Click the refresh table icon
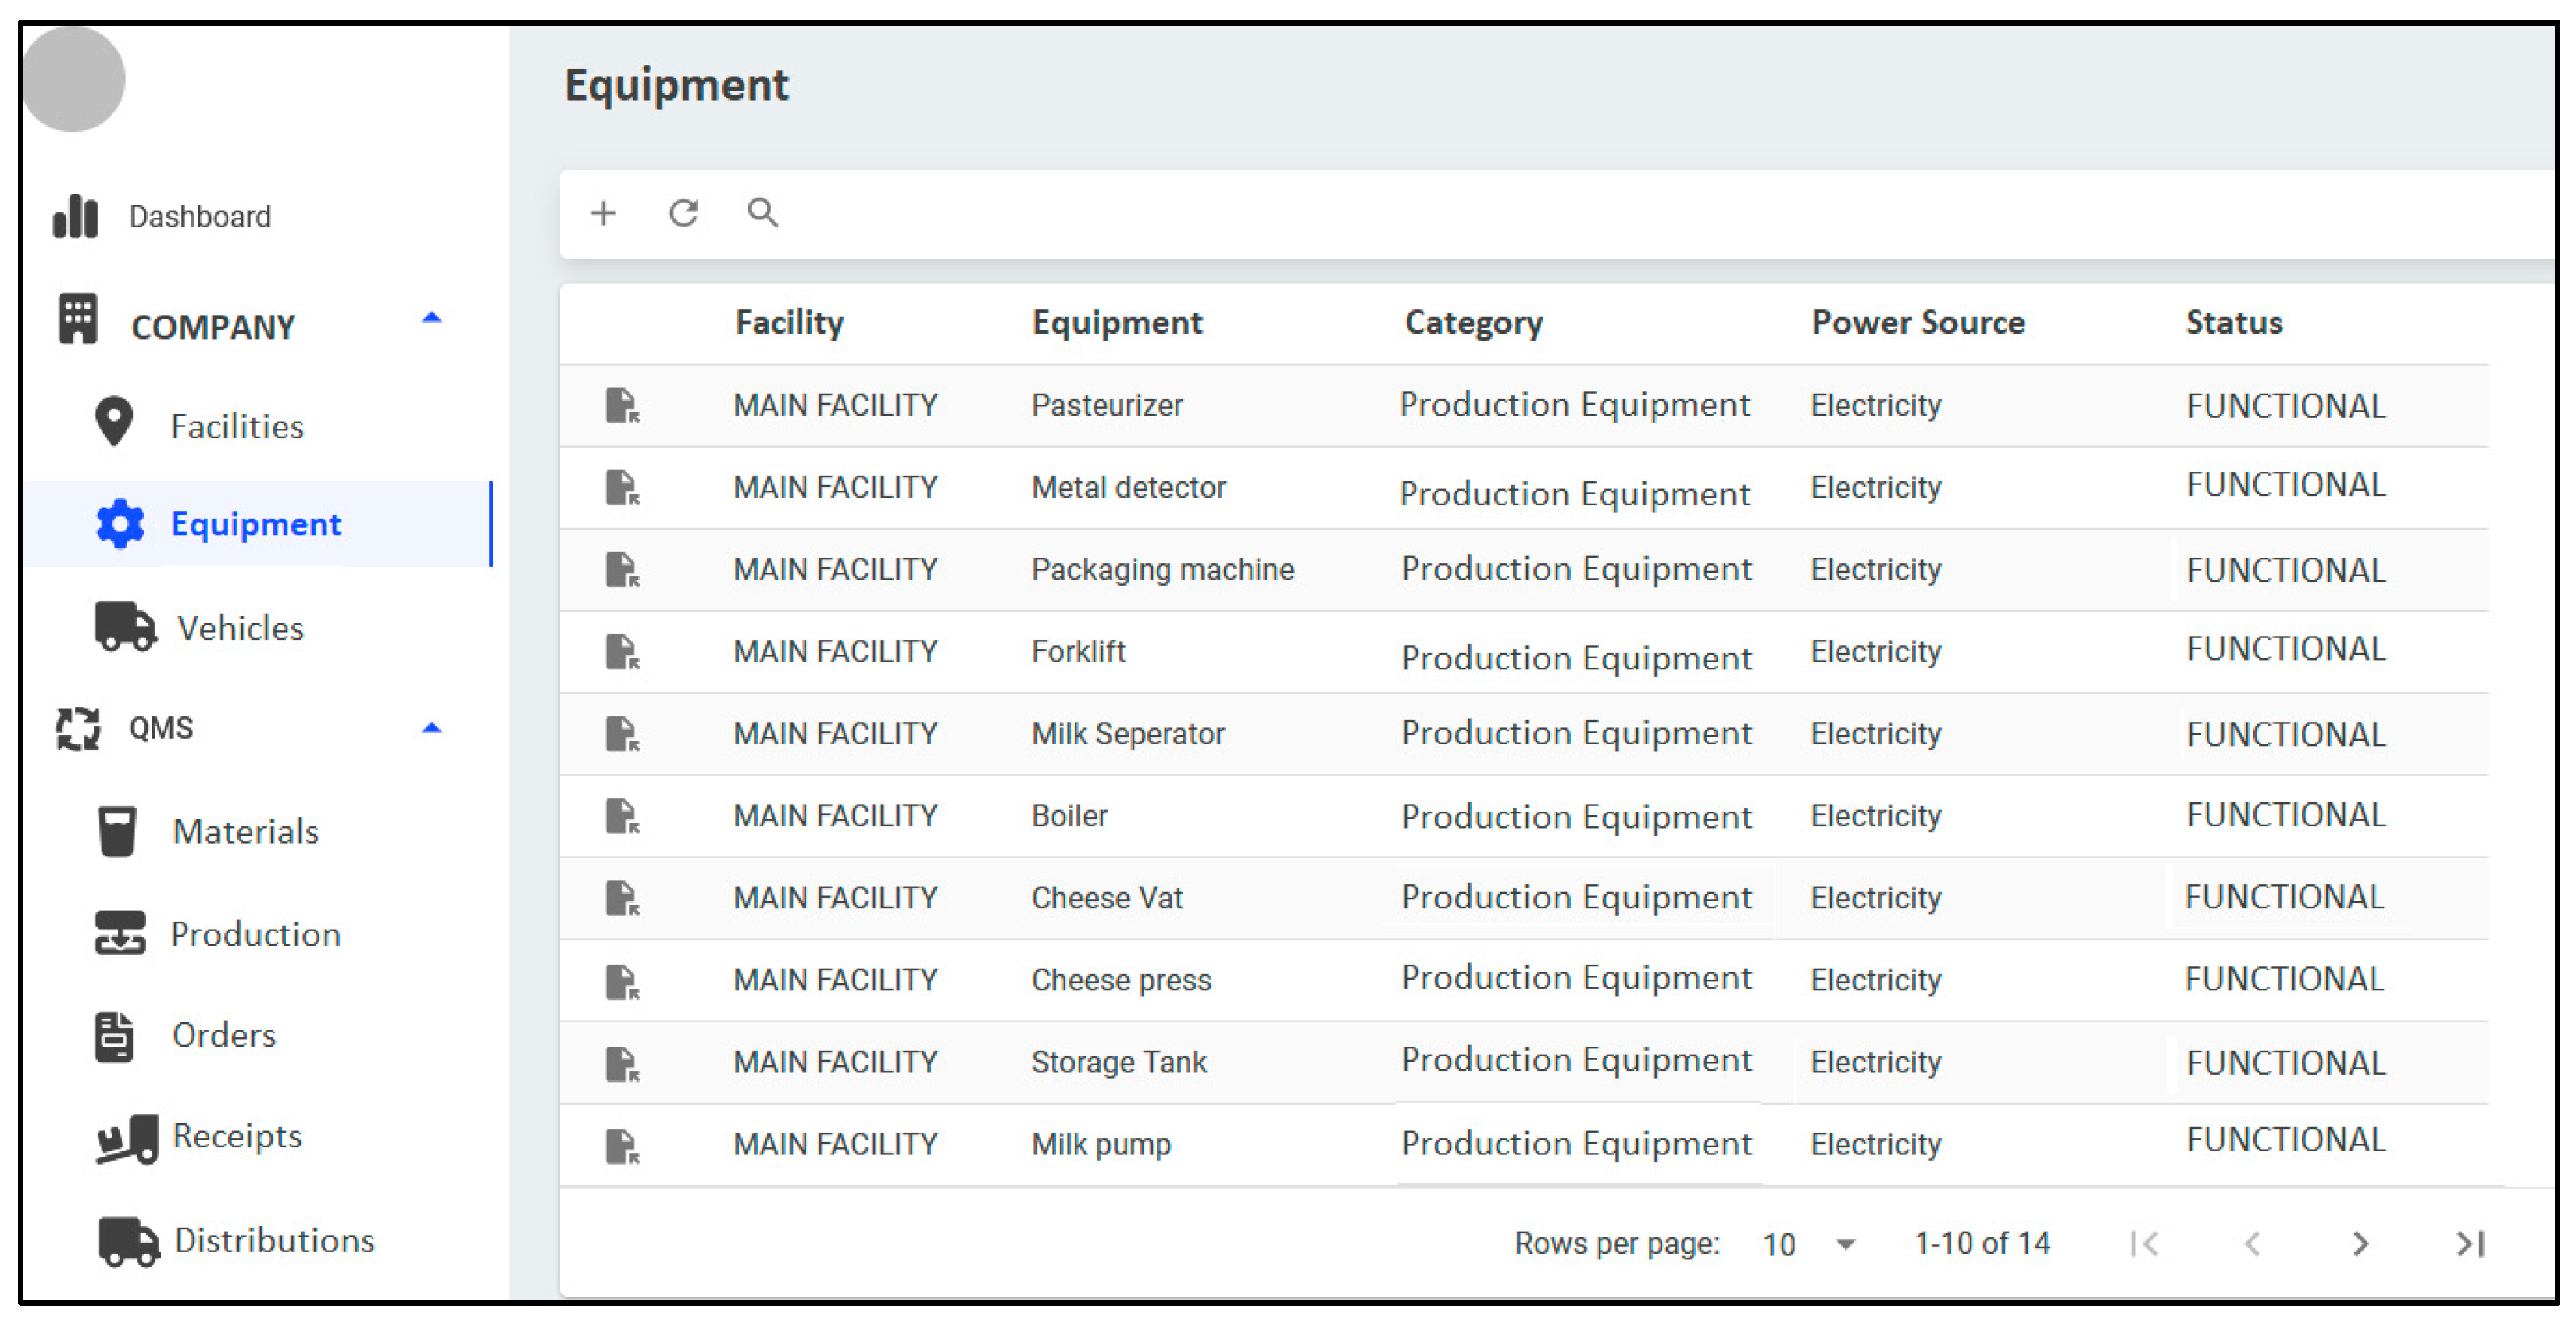 point(683,213)
